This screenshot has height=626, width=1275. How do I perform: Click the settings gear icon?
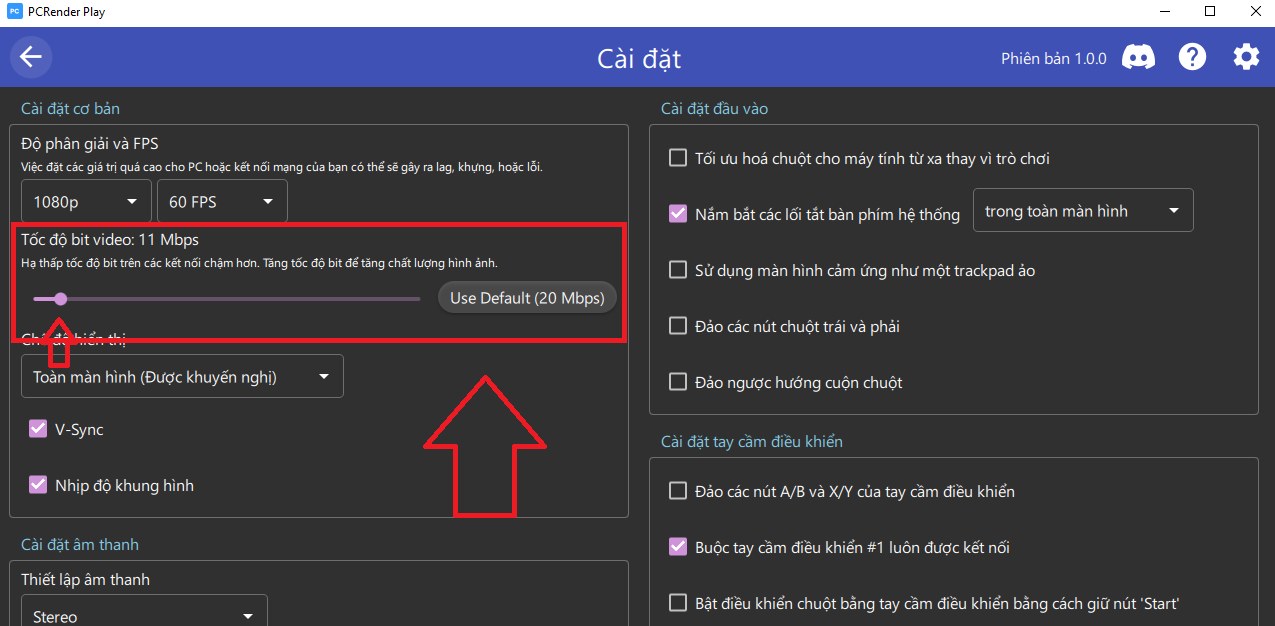[1246, 57]
